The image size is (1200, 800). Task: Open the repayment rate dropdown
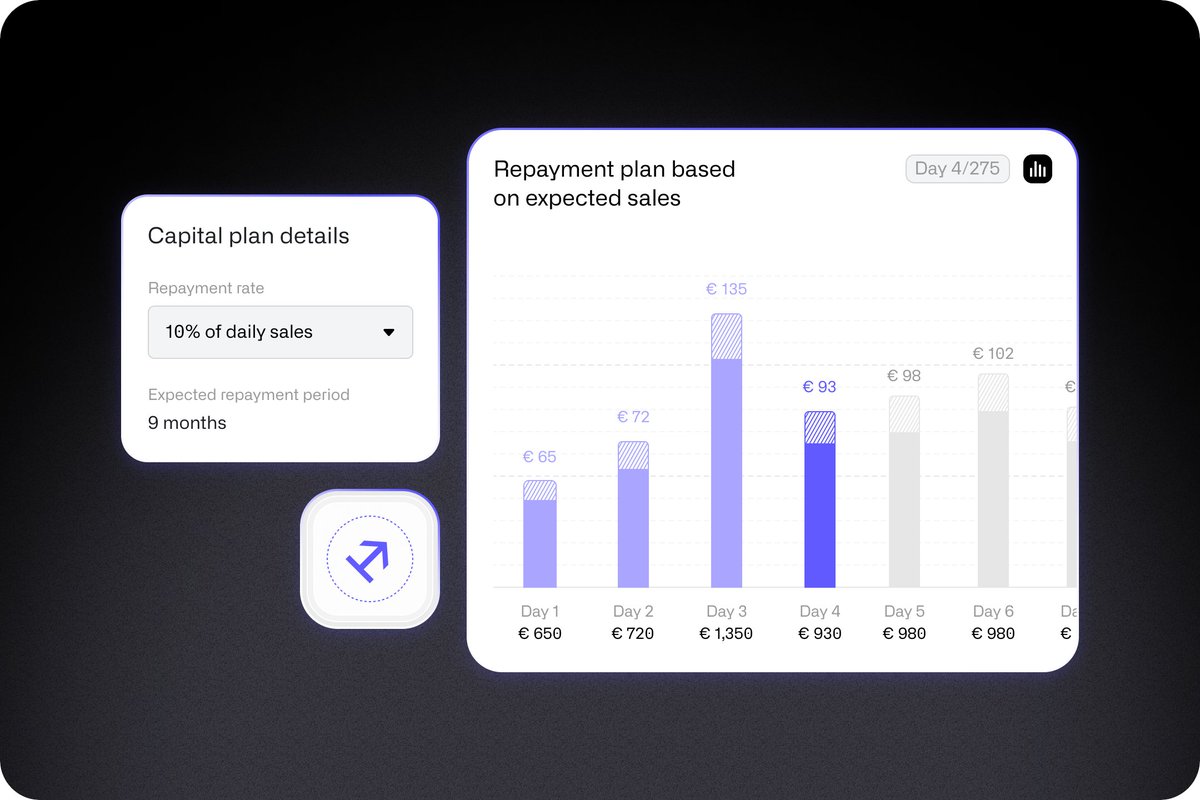tap(280, 332)
